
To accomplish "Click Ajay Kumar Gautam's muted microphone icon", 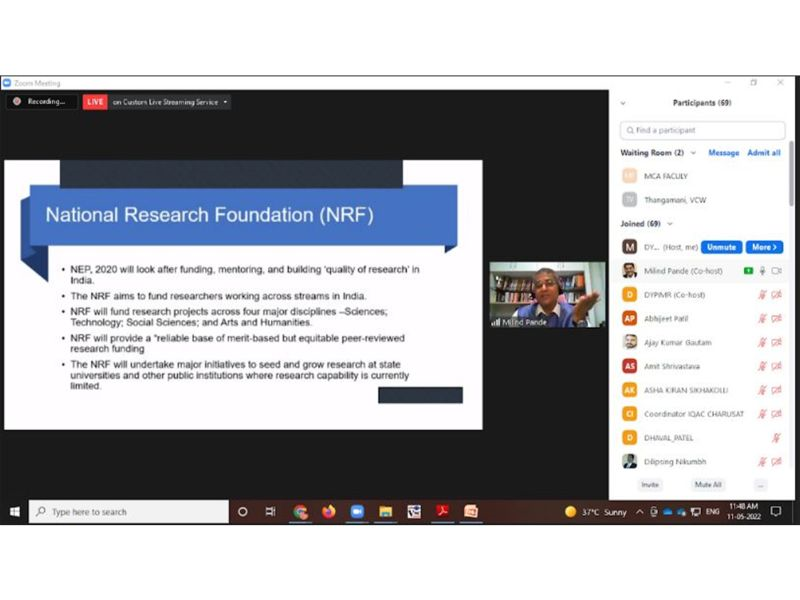I will 762,342.
